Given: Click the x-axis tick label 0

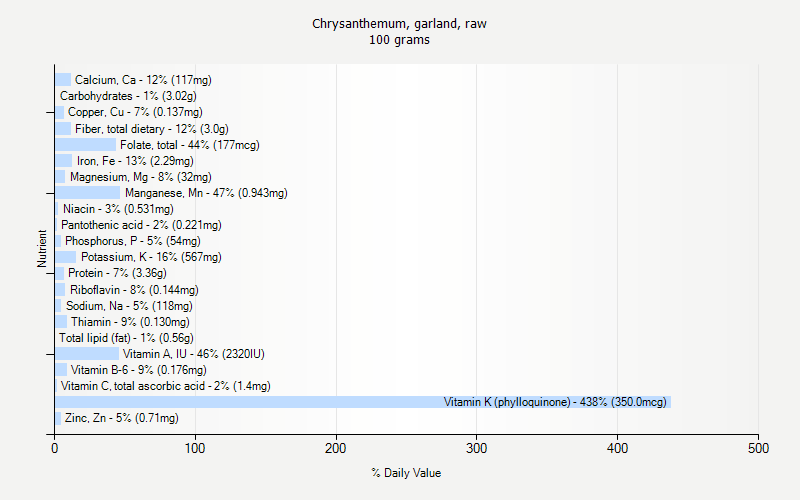Looking at the screenshot, I should point(55,448).
